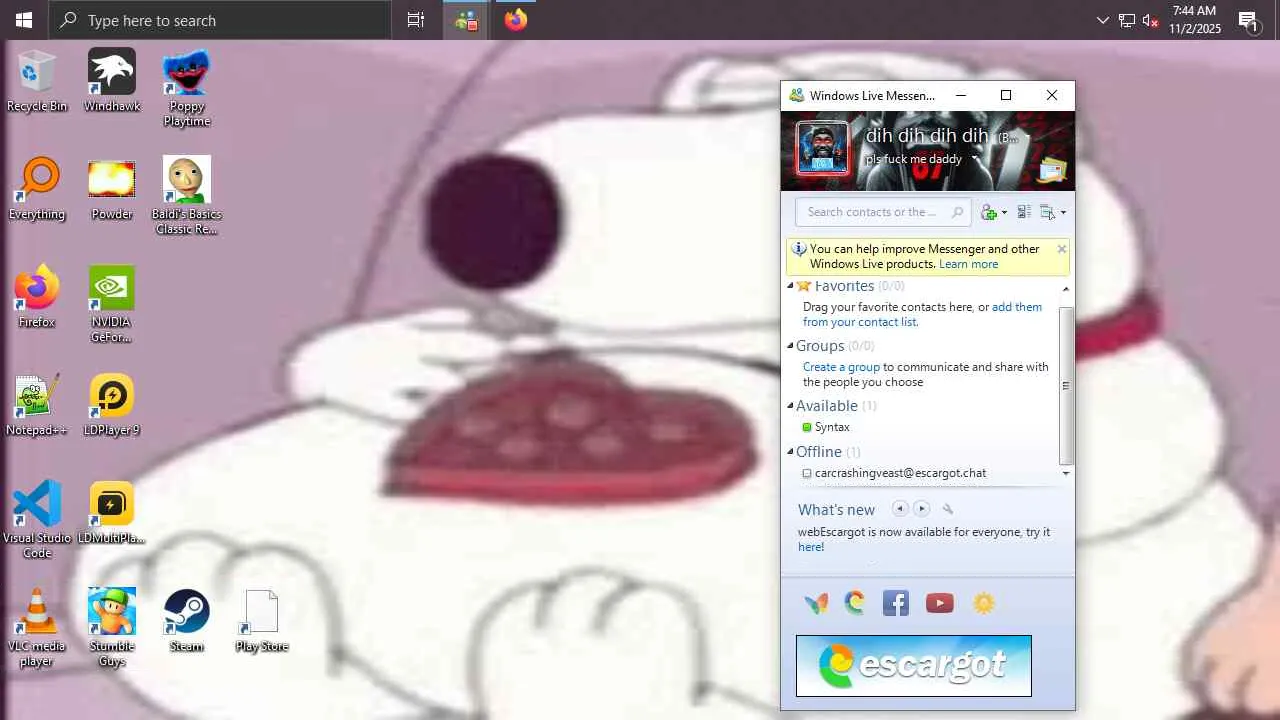Viewport: 1280px width, 720px height.
Task: Select the VLC media player desktop shortcut
Action: [37, 628]
